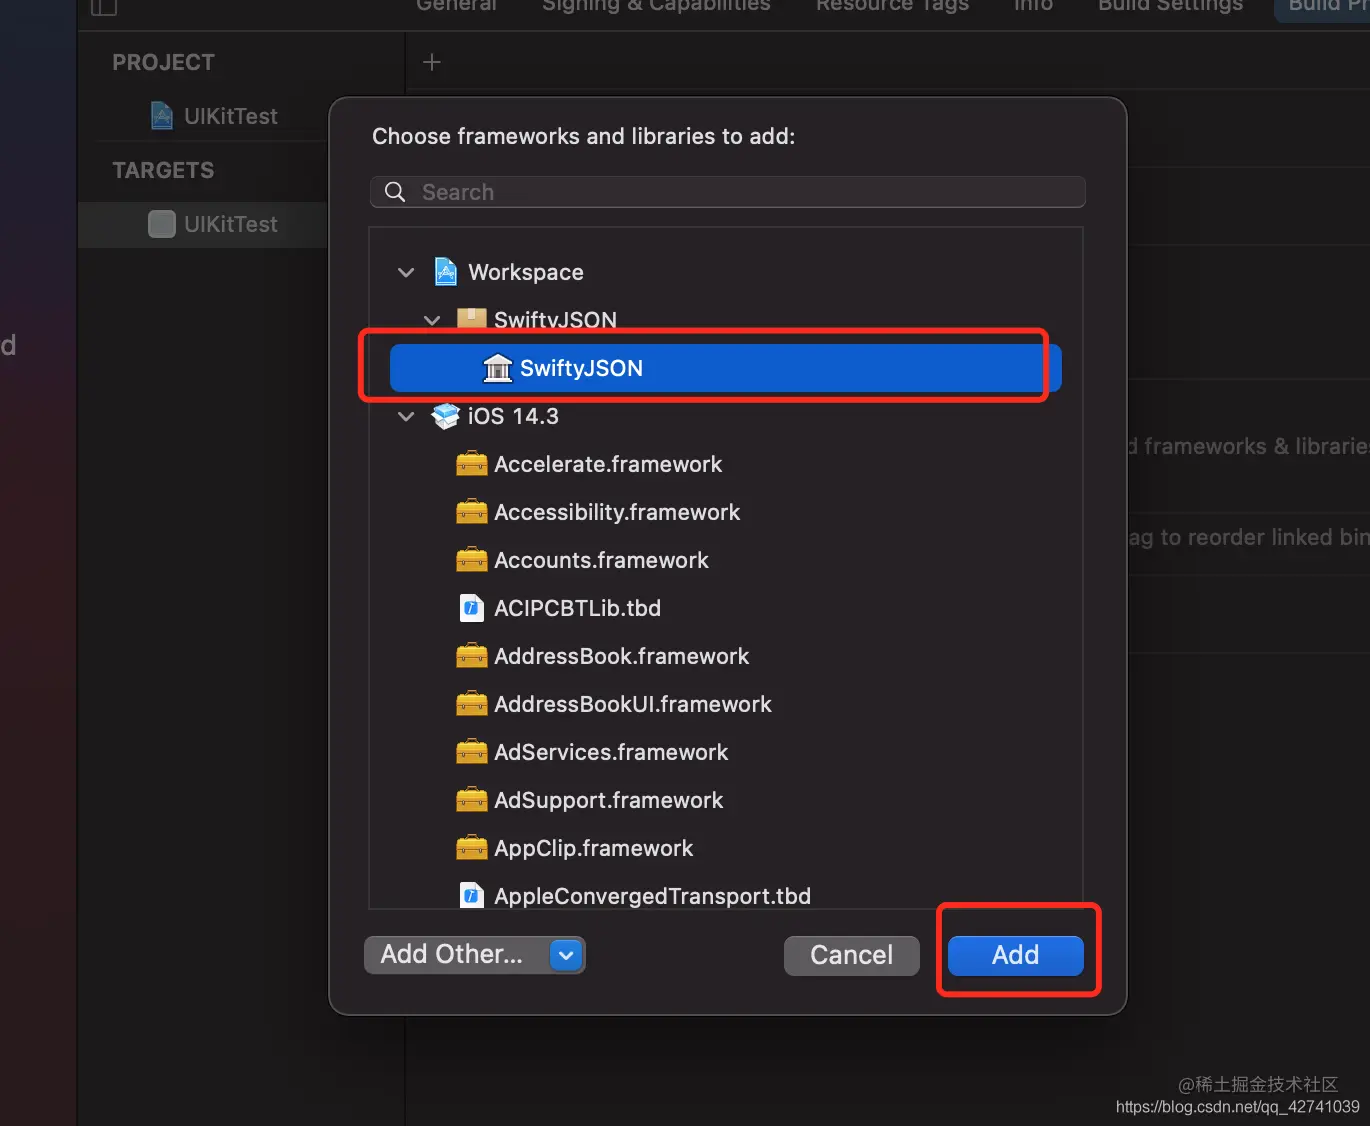Select the highlighted SwiftyJSON library row

point(725,368)
